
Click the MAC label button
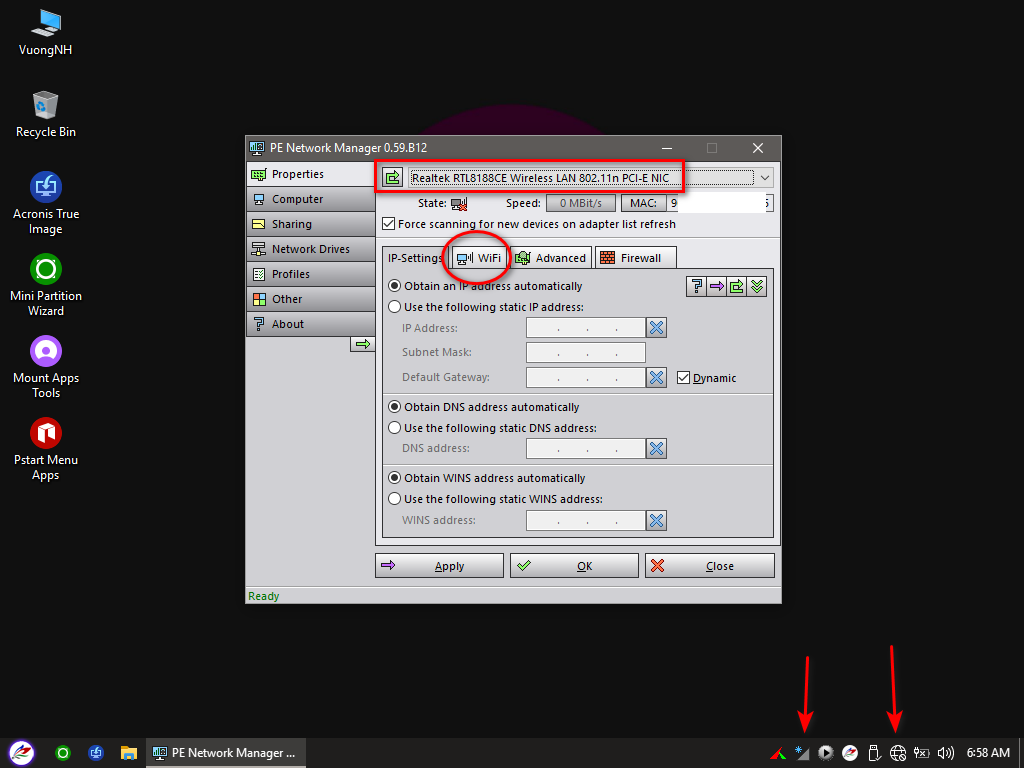643,203
